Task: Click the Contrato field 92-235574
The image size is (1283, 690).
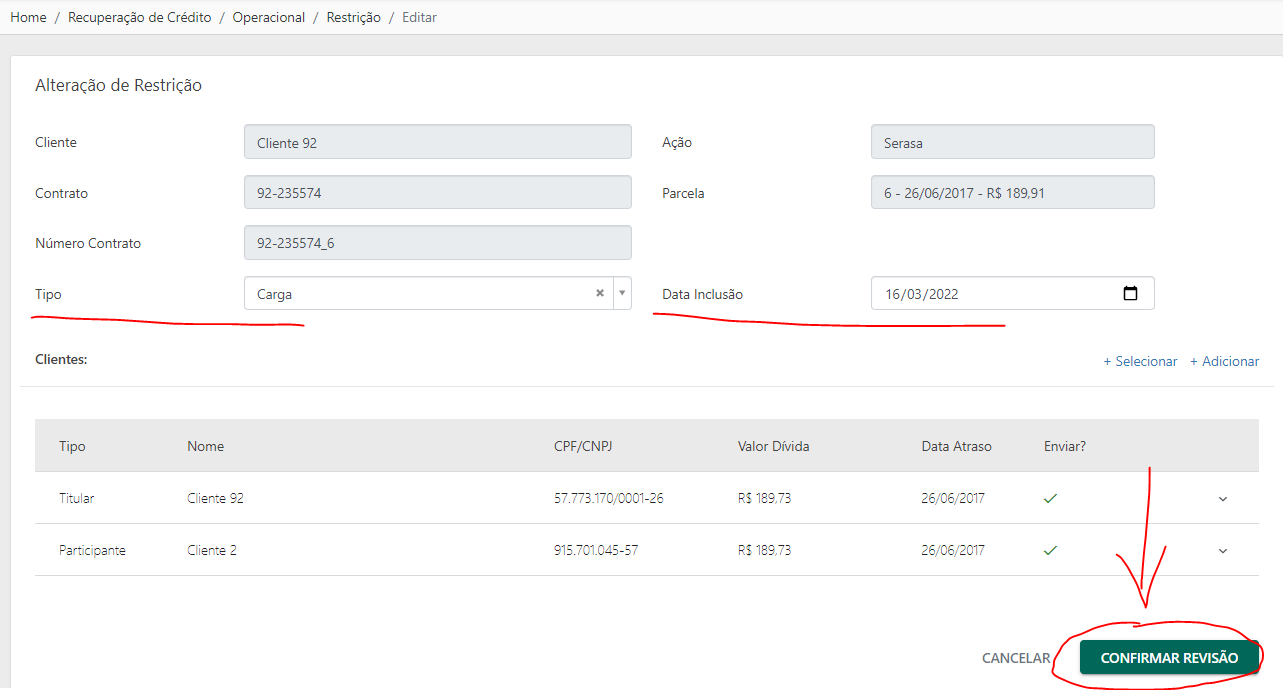Action: pos(438,193)
